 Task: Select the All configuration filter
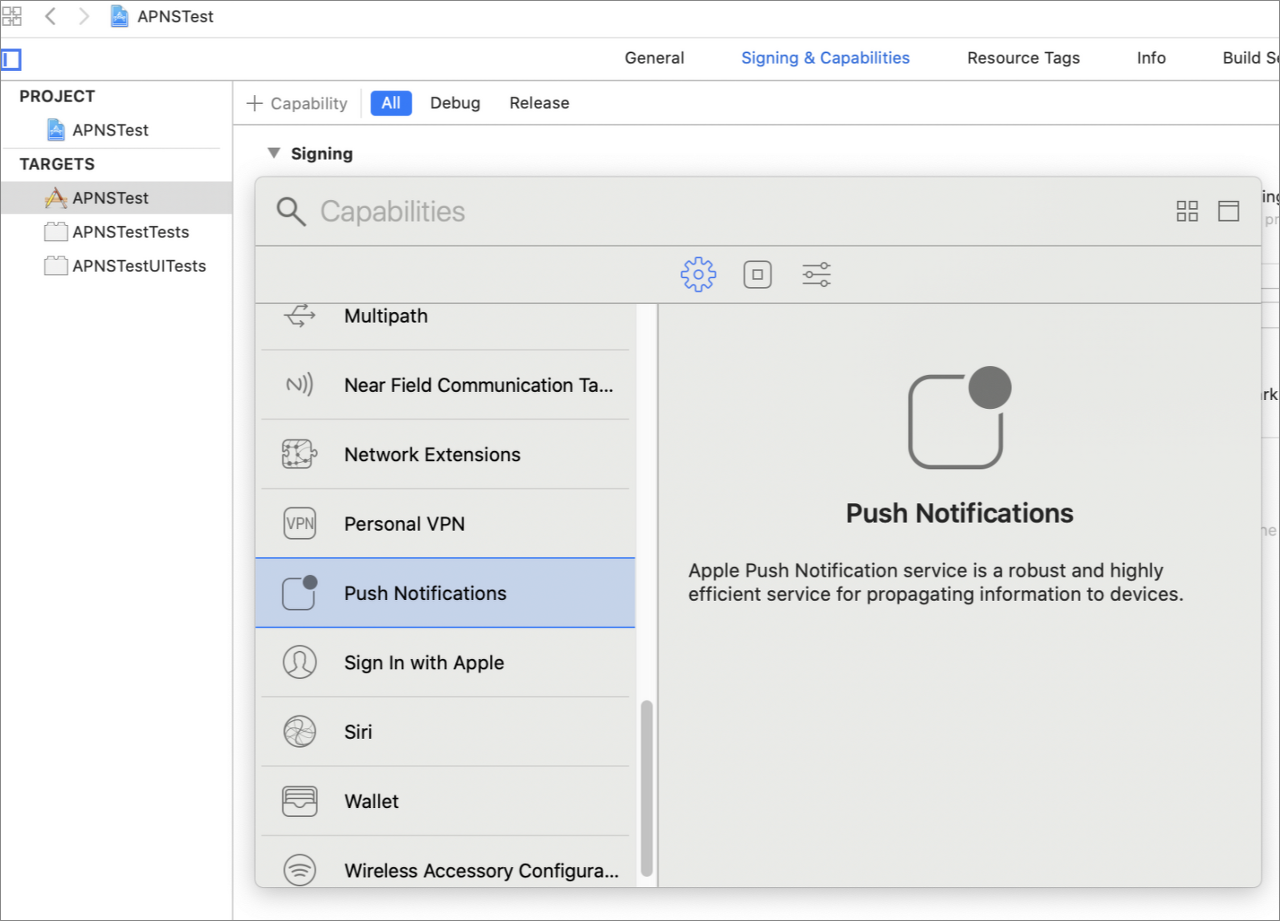click(x=391, y=103)
